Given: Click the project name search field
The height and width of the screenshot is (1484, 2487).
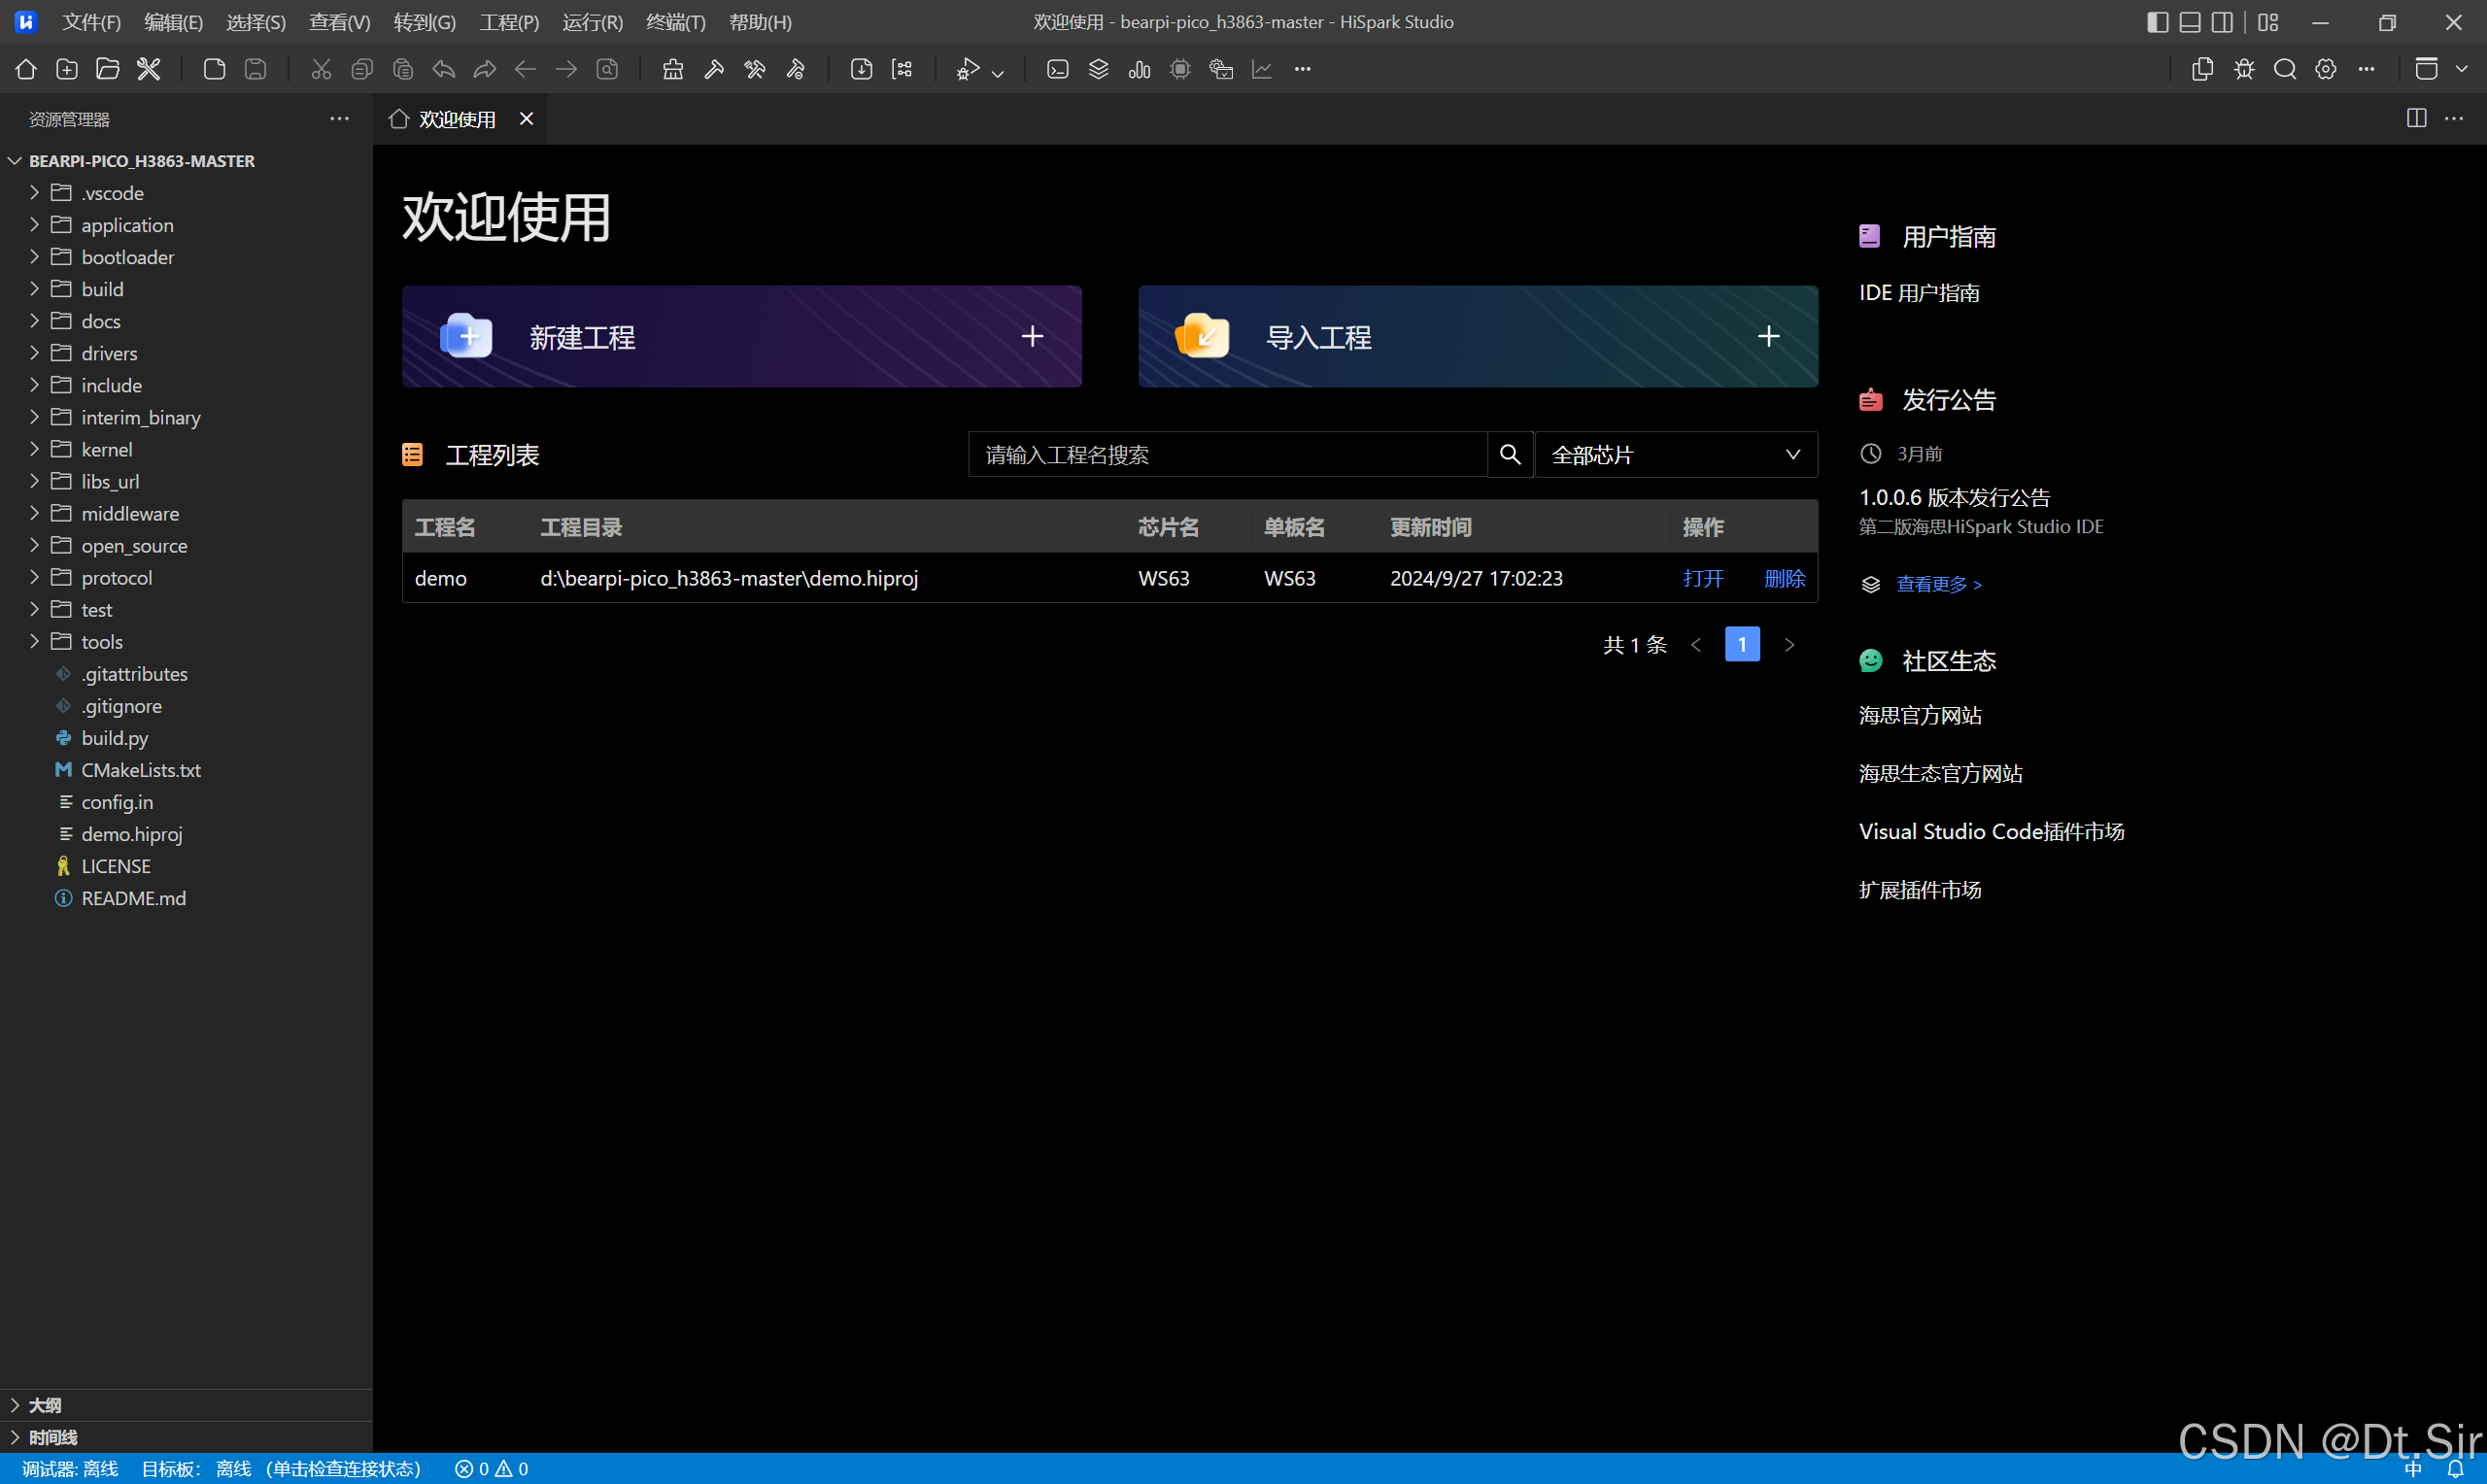Looking at the screenshot, I should 1225,454.
